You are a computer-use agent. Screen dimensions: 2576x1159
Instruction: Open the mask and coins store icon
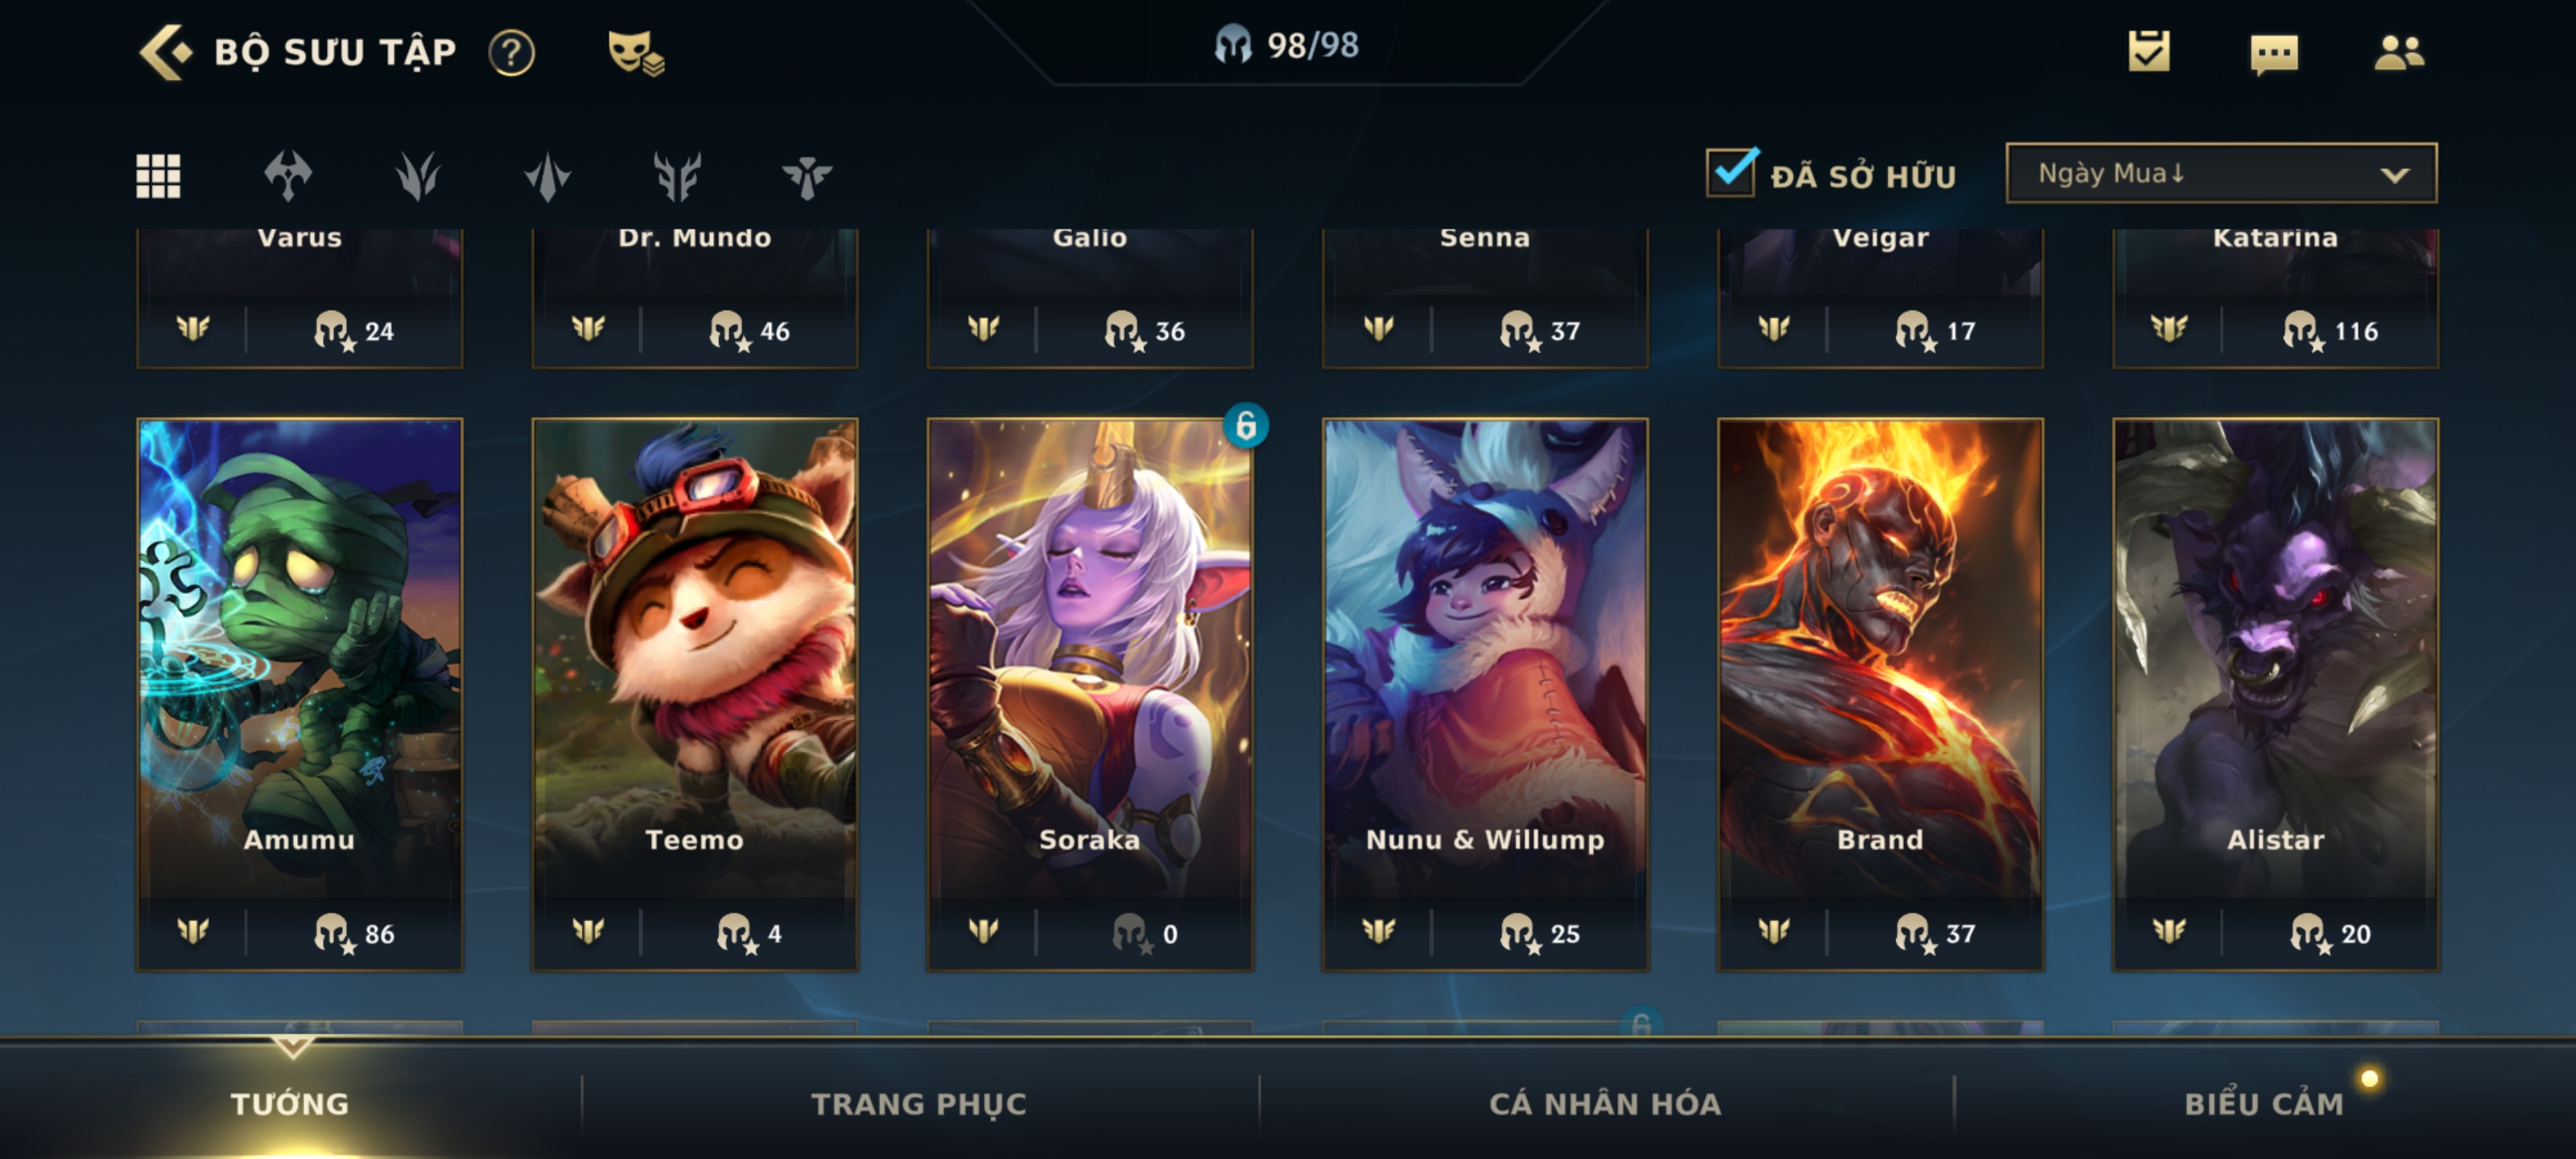[x=636, y=52]
